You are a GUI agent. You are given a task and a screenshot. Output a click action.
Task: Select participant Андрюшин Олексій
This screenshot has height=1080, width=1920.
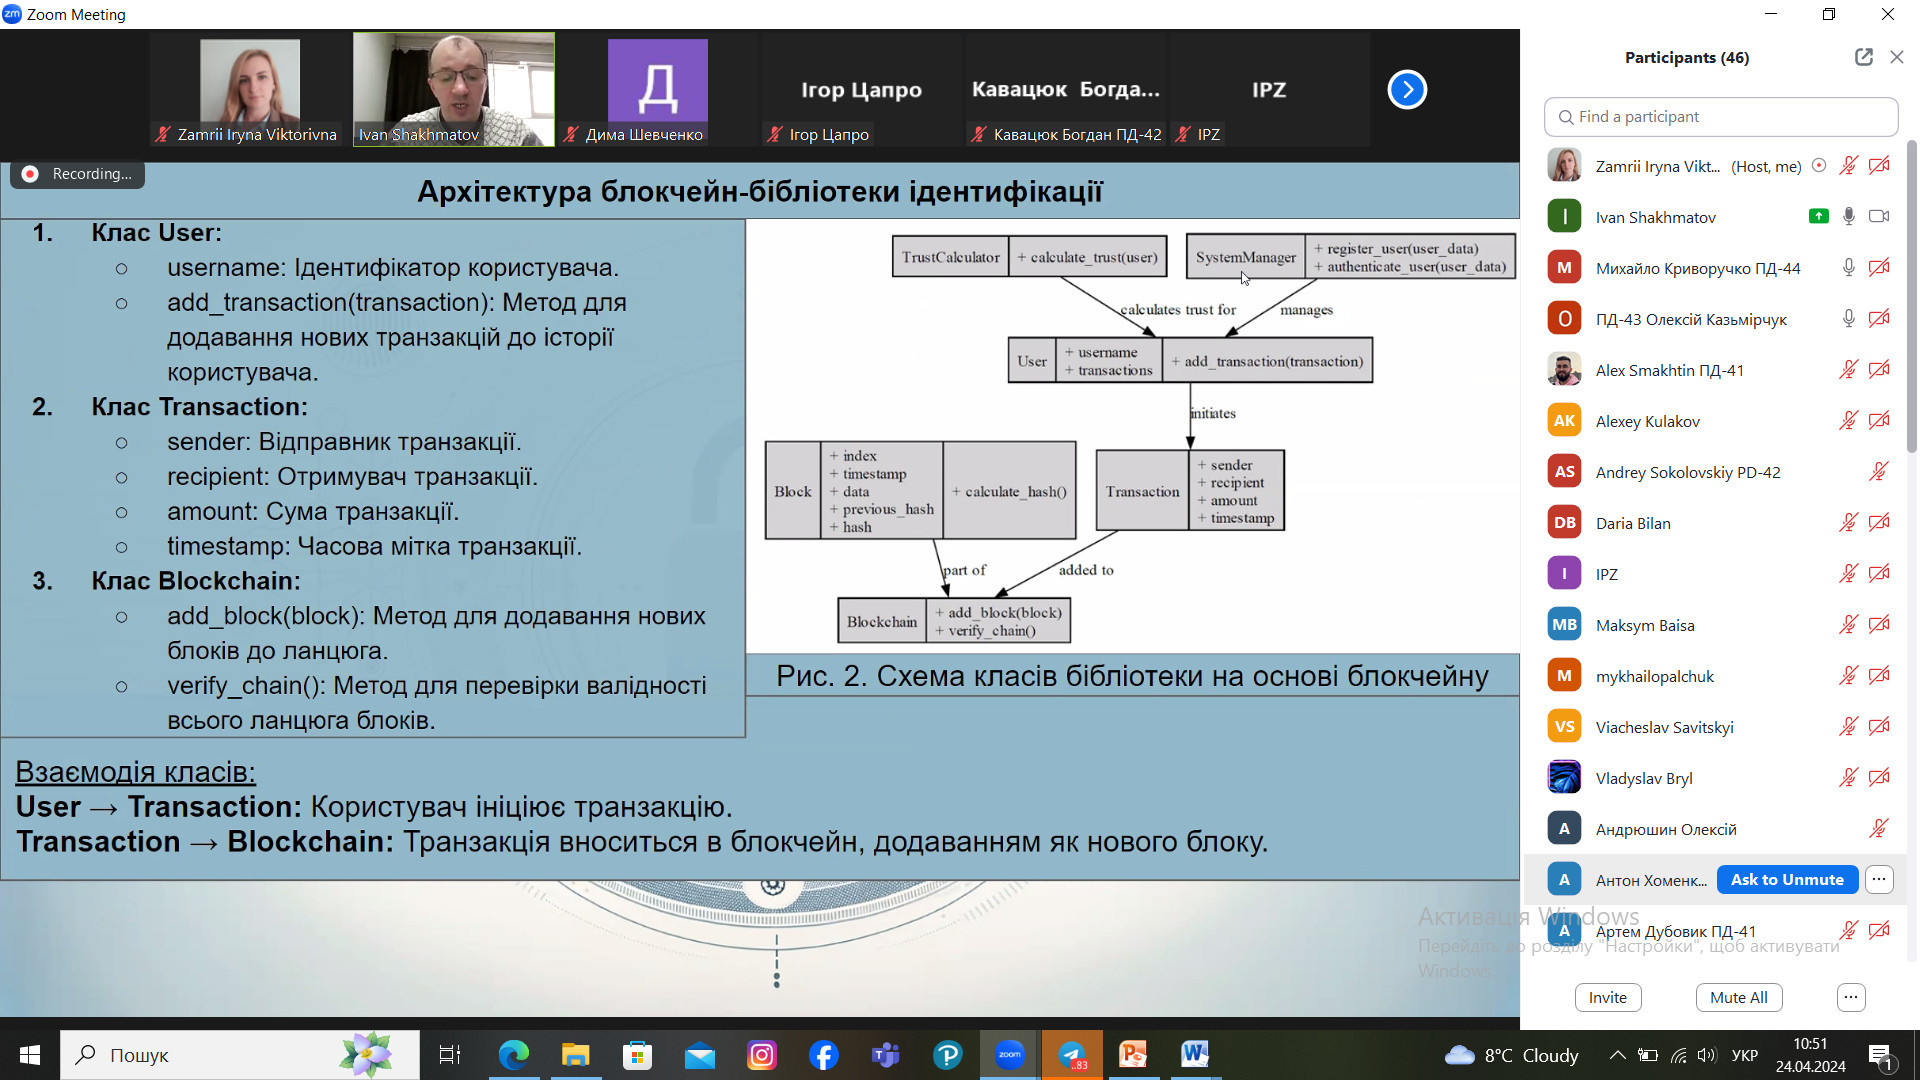click(1715, 829)
